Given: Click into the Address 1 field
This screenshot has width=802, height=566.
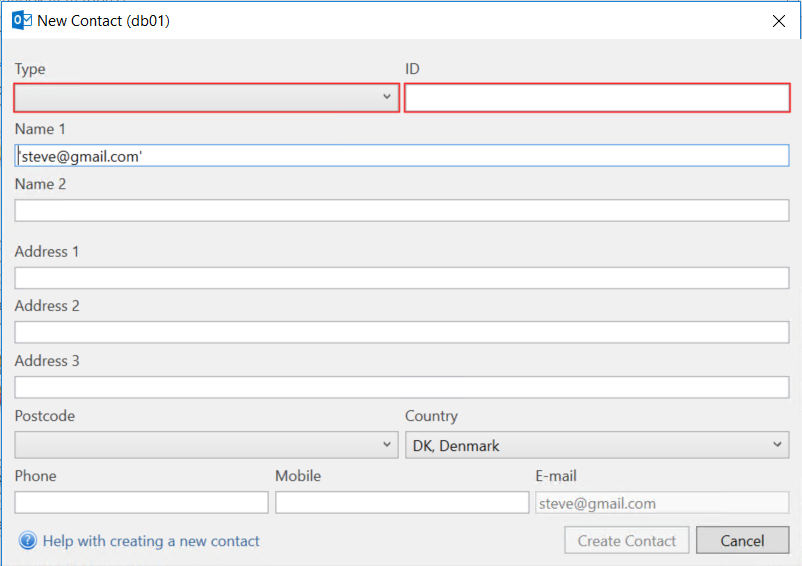Looking at the screenshot, I should 402,278.
